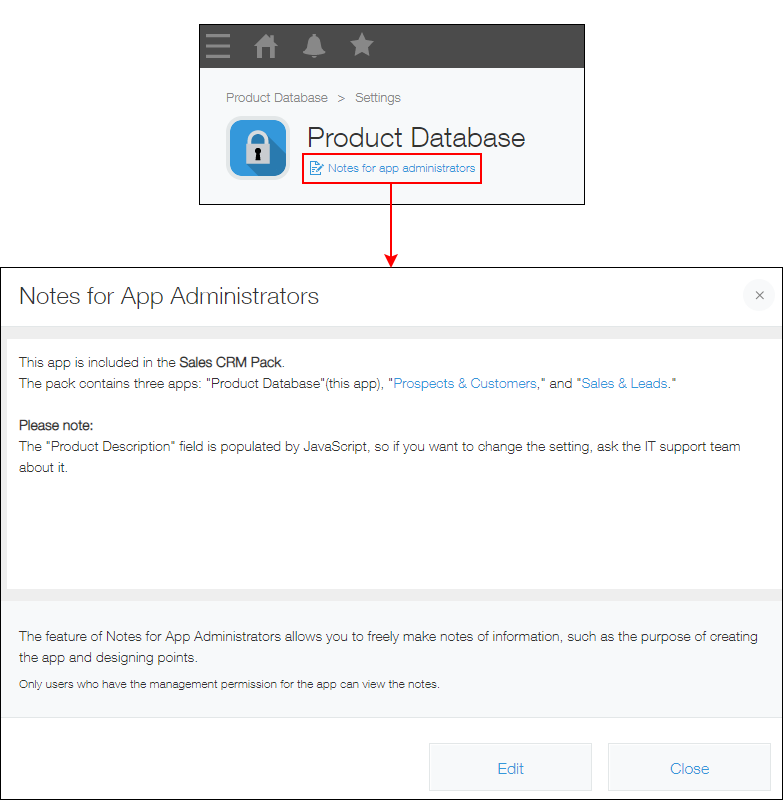Click the Notes for App Administrators dialog title

pyautogui.click(x=169, y=296)
